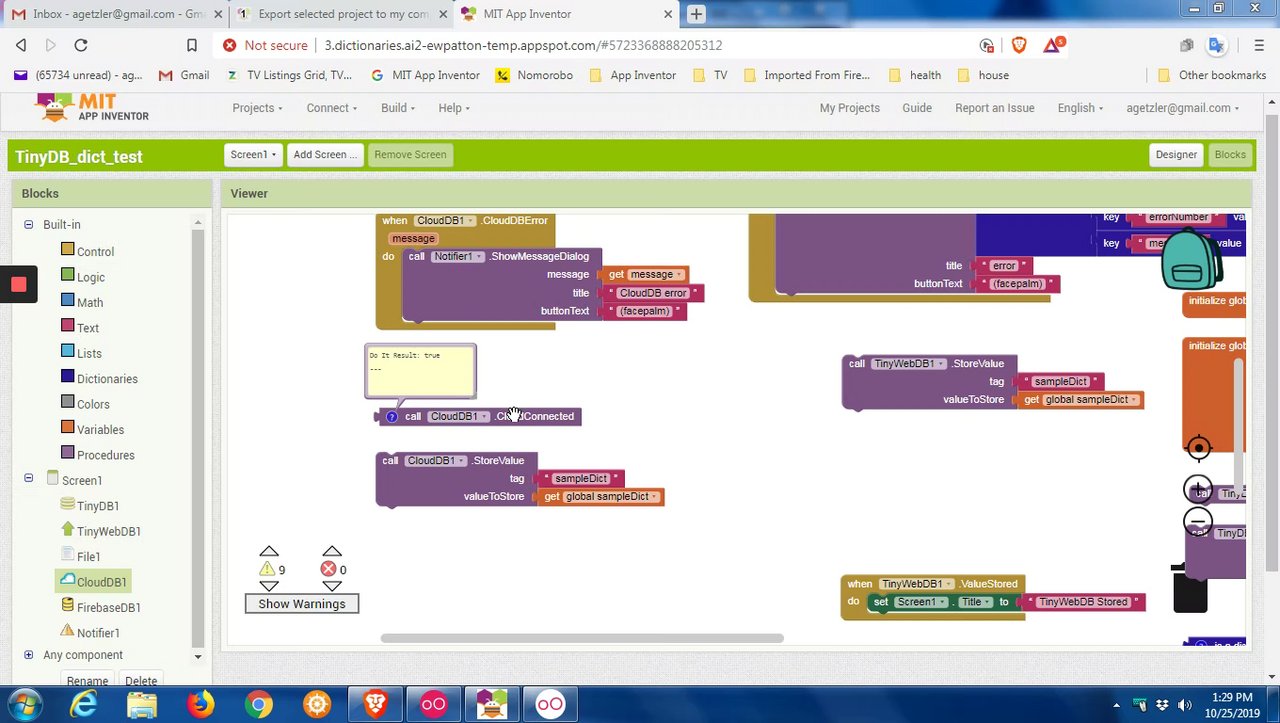Open the Build menu

click(x=398, y=108)
